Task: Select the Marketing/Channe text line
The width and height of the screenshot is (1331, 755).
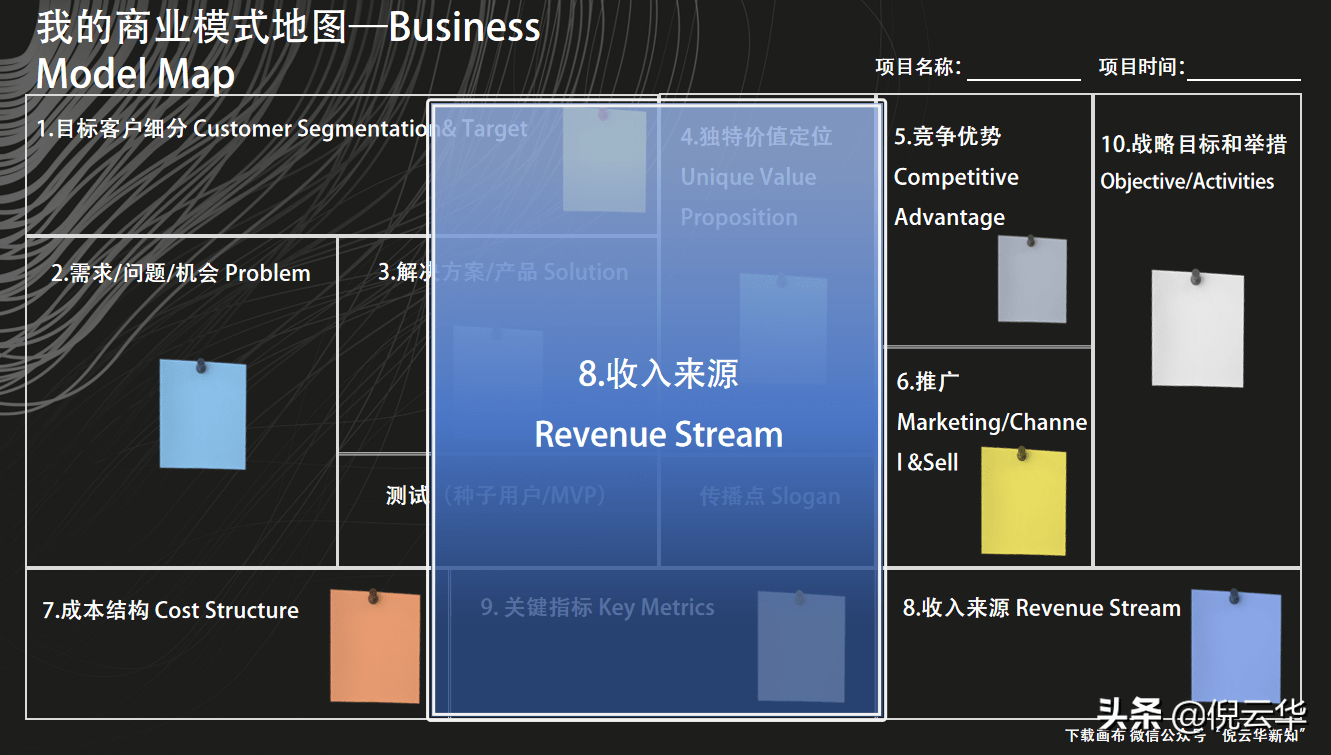Action: pos(992,422)
